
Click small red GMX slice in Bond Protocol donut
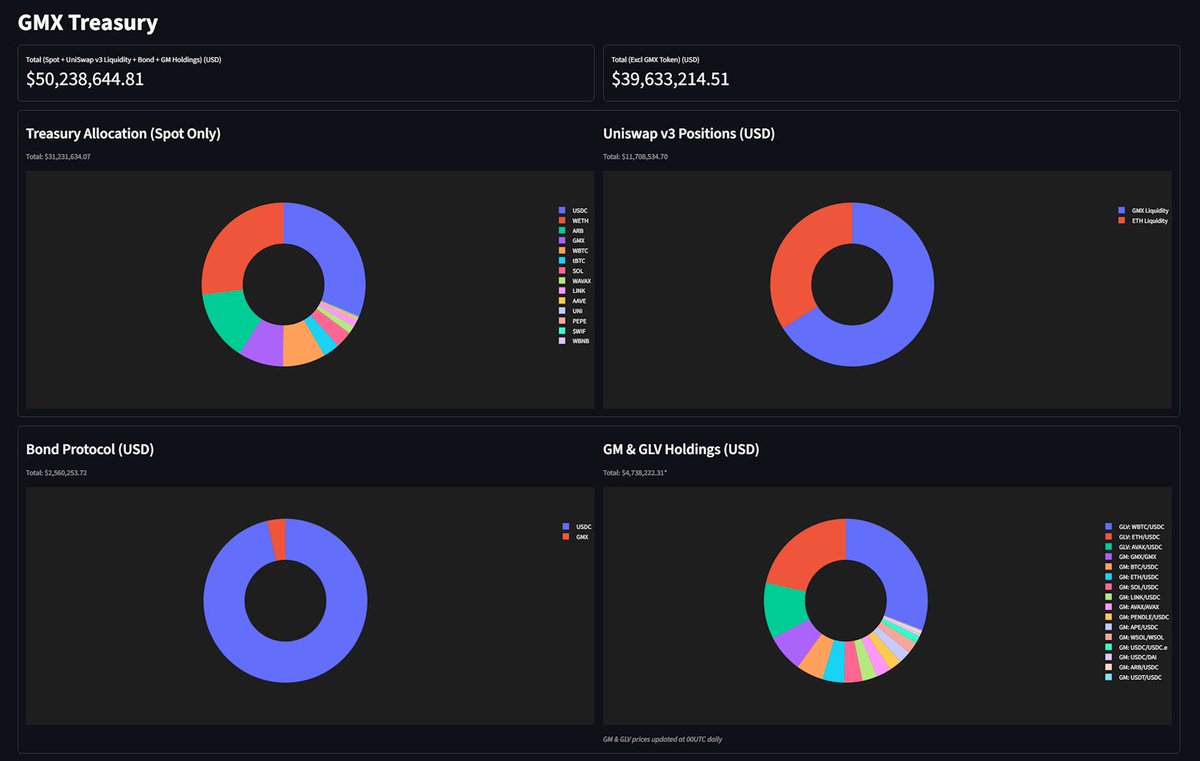[x=277, y=538]
